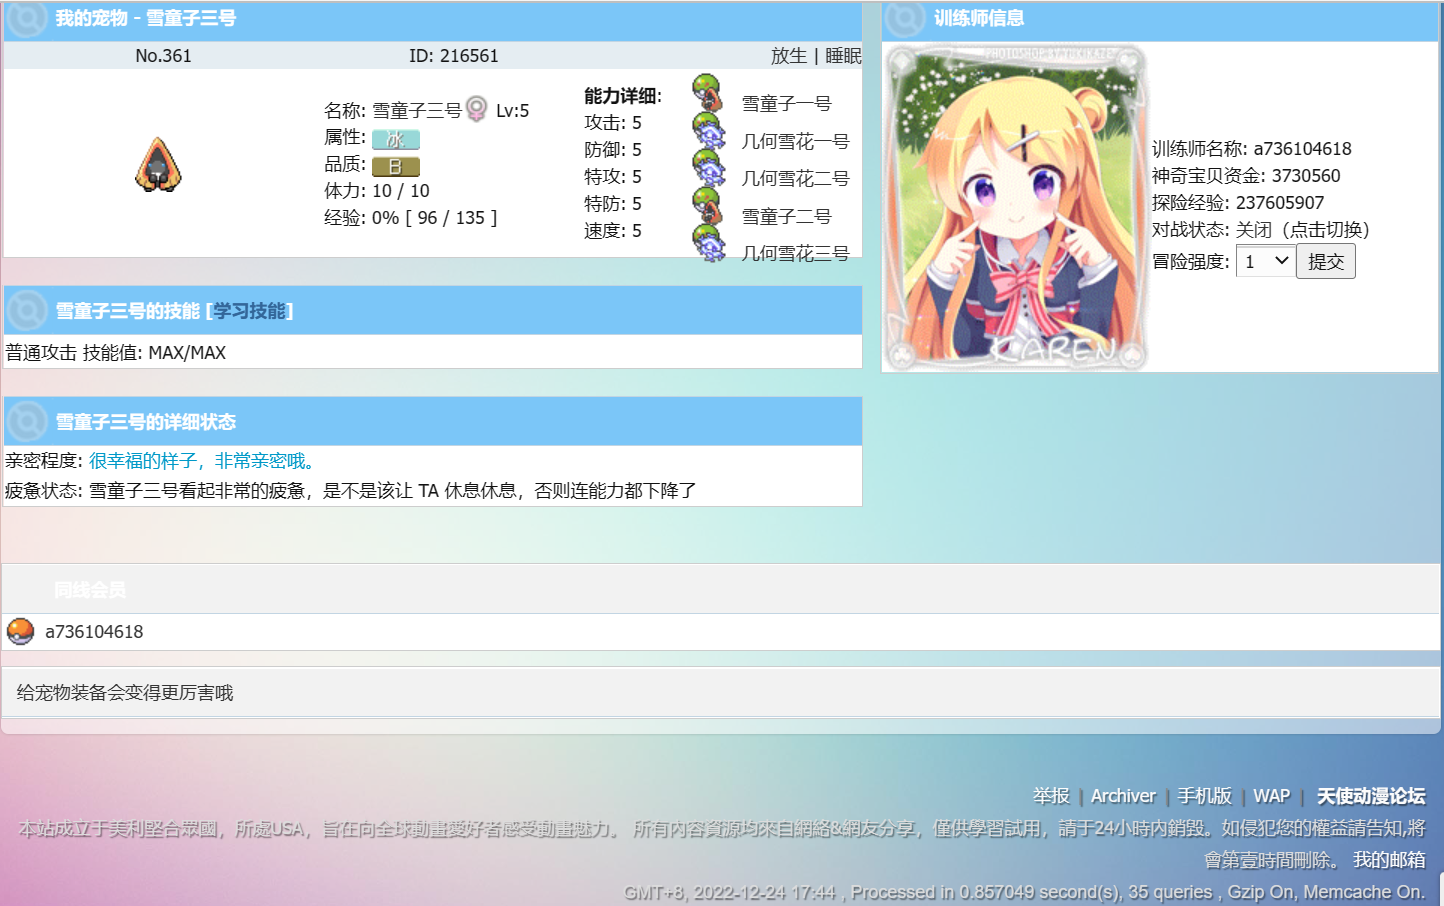
Task: Open pet 几何雪花一号 name link
Action: click(796, 141)
